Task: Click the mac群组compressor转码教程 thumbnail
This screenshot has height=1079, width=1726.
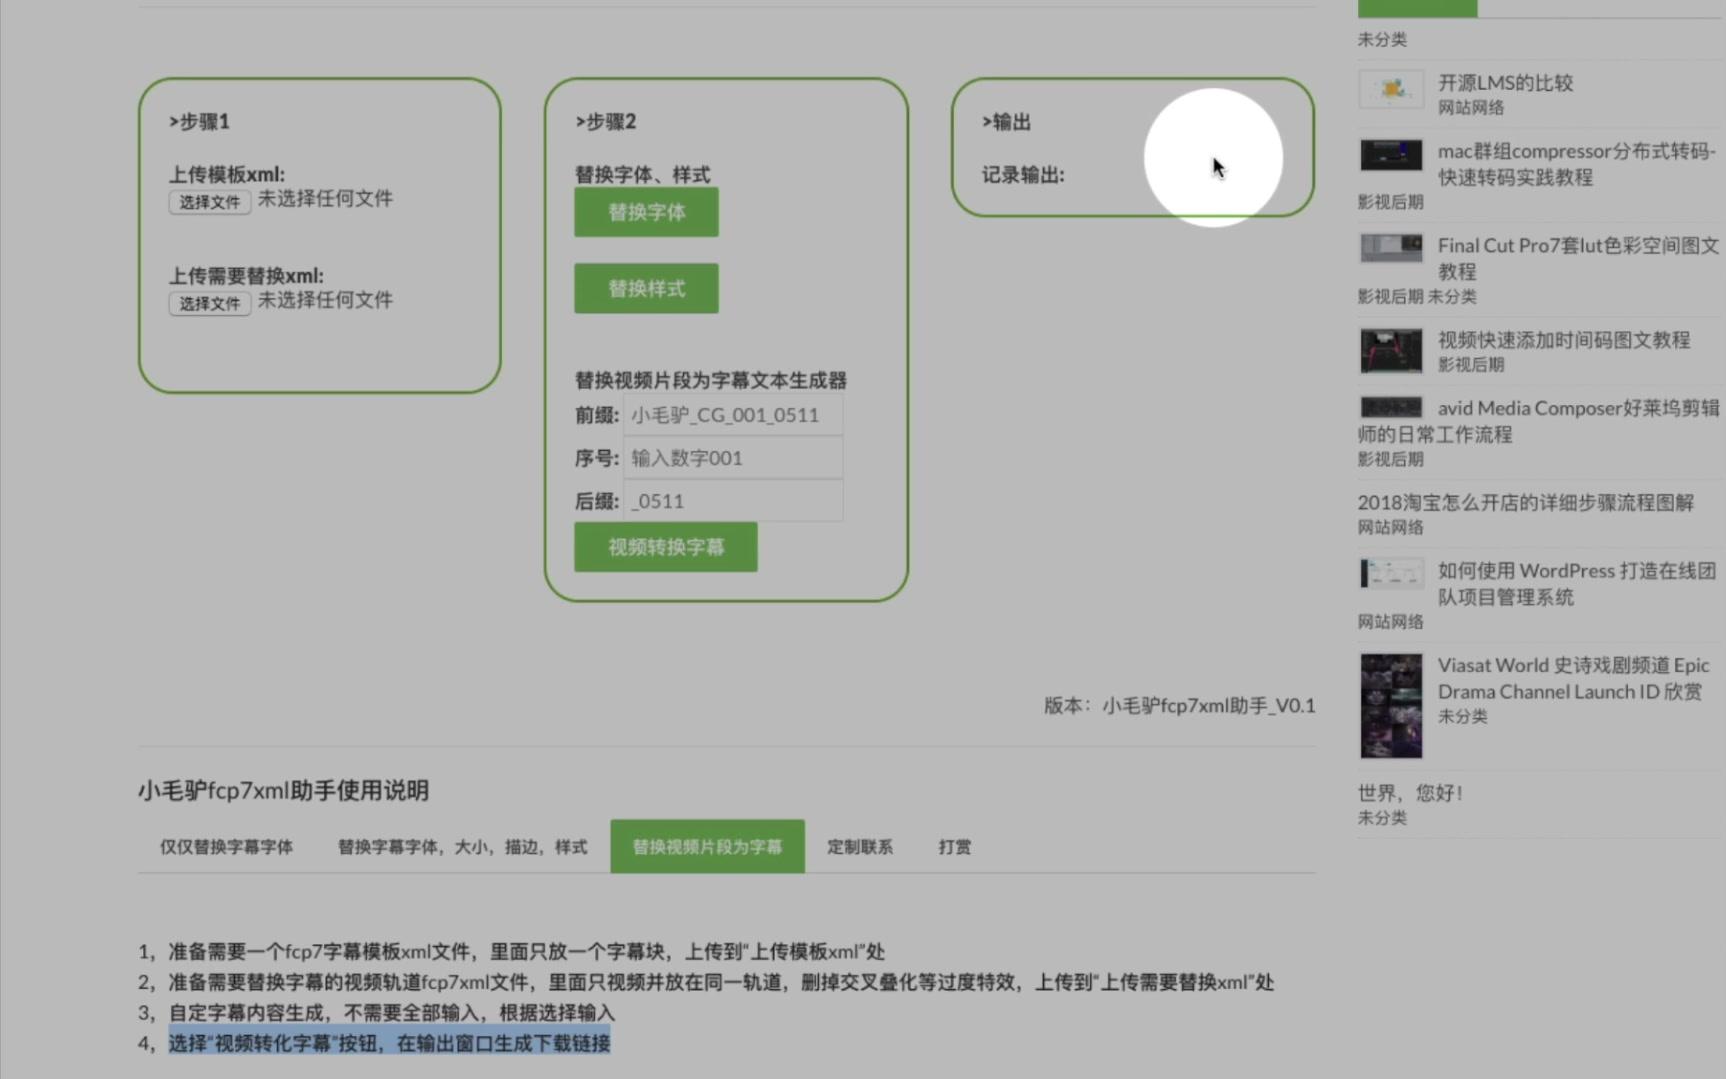Action: (1390, 155)
